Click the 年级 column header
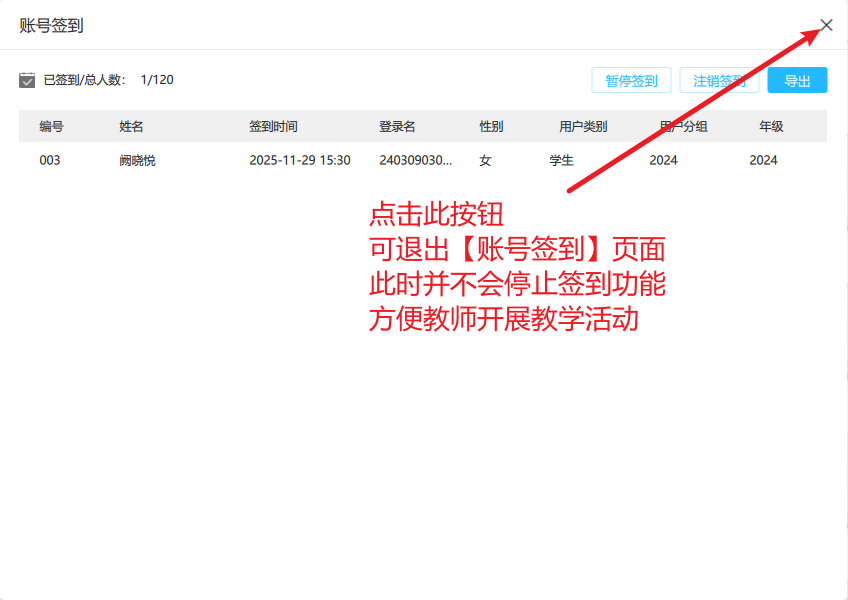Viewport: 848px width, 600px height. (771, 126)
